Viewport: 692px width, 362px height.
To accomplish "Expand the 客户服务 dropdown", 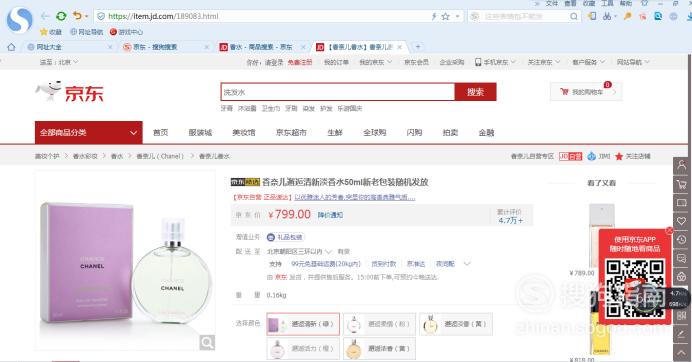I will (x=589, y=62).
